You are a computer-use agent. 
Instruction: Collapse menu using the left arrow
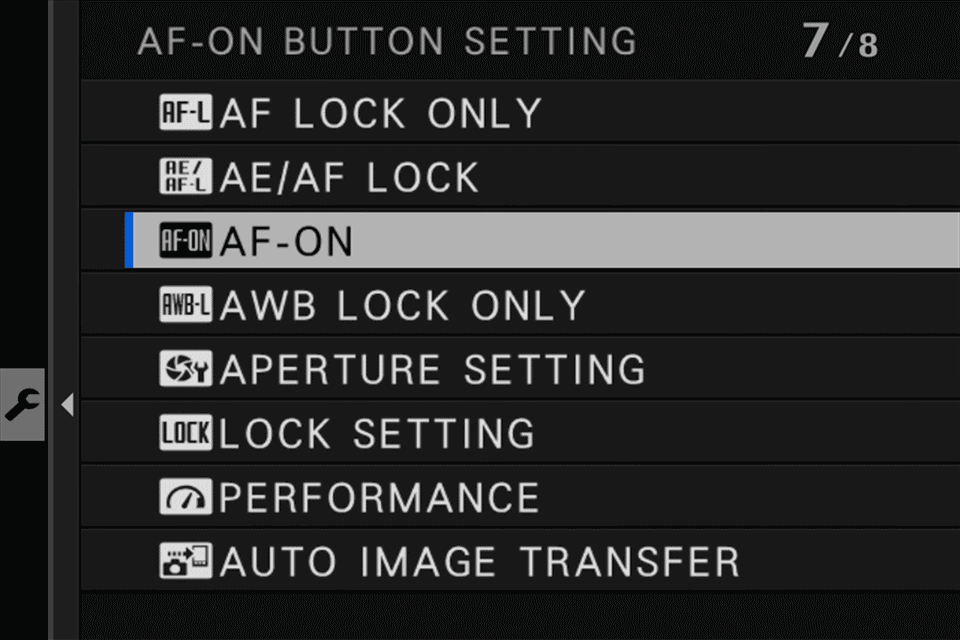pos(67,405)
